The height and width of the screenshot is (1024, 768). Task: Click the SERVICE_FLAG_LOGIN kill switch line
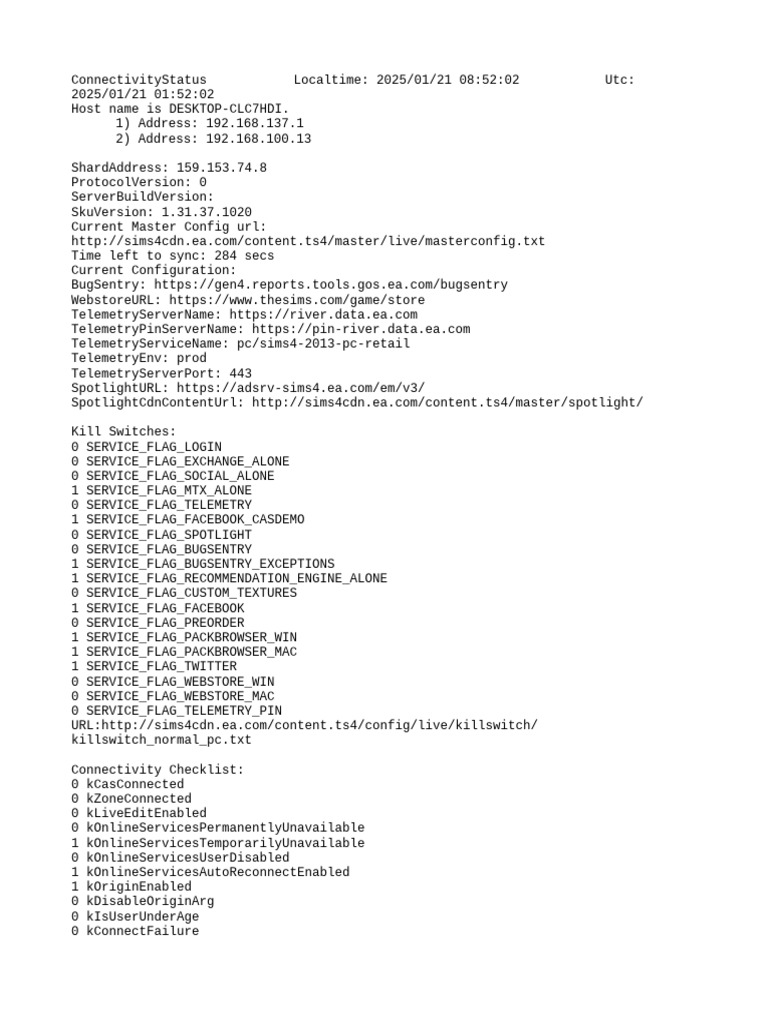pyautogui.click(x=146, y=447)
